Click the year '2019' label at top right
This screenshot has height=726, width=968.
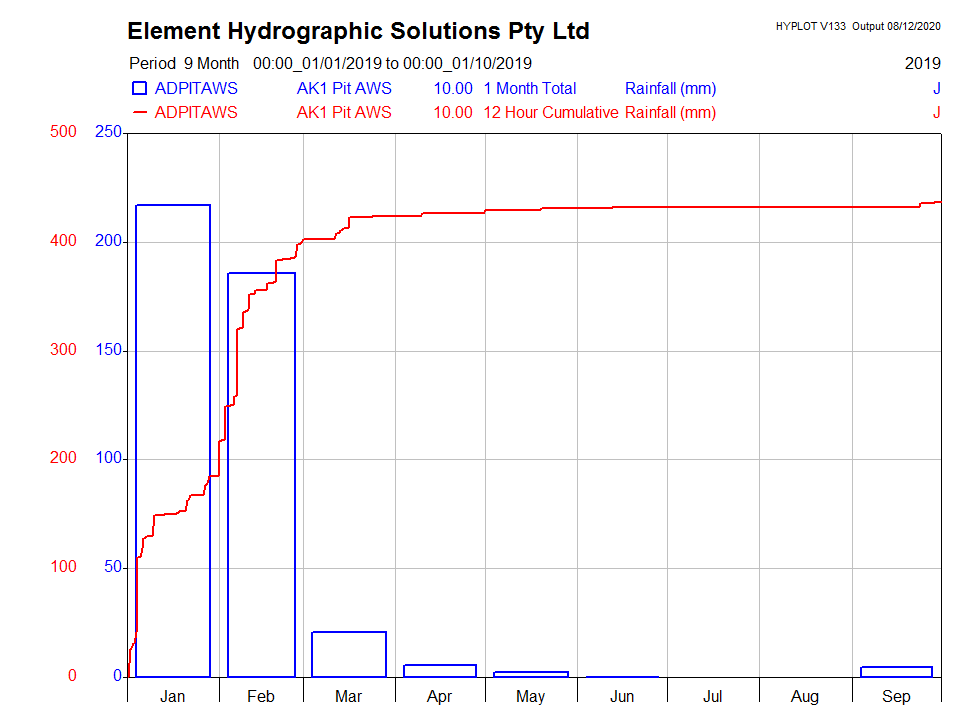point(922,64)
